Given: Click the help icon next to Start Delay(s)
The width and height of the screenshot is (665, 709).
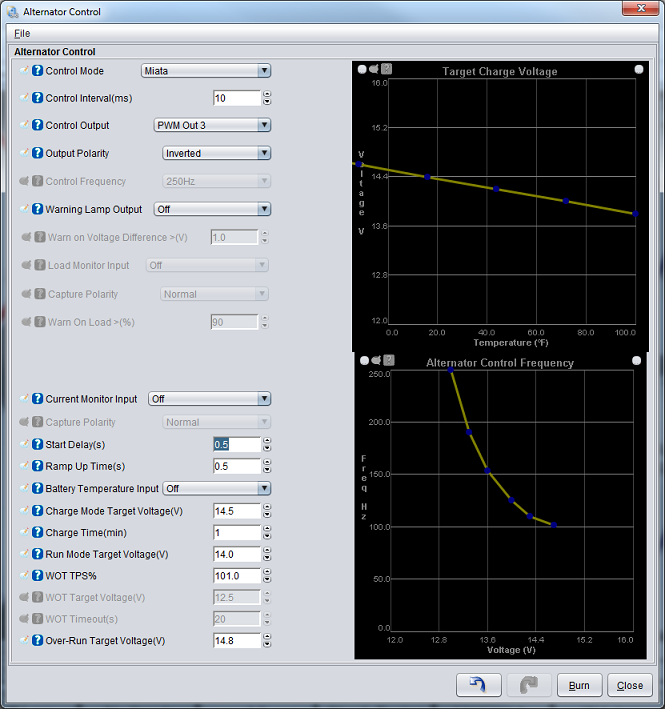Looking at the screenshot, I should pos(38,445).
